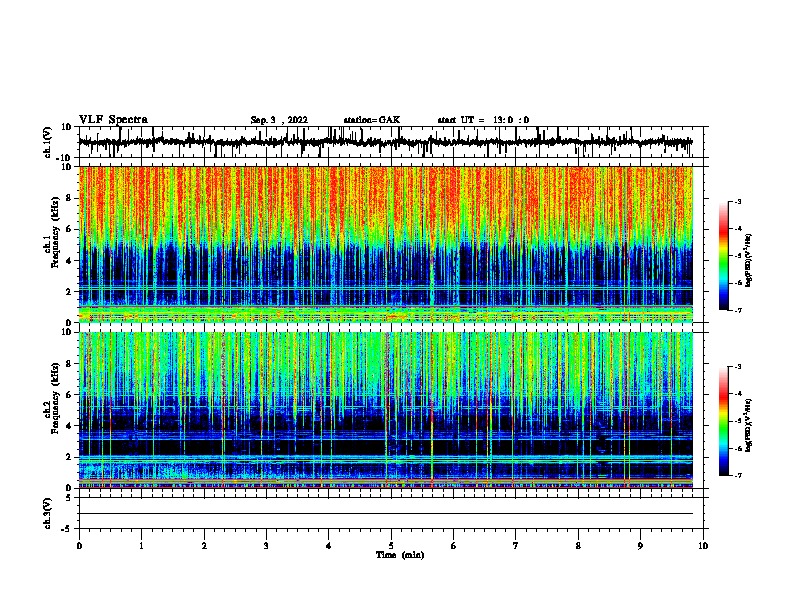Click the "8" kHz tick on ch.1 frequency axis
The height and width of the screenshot is (612, 792).
pyautogui.click(x=70, y=198)
